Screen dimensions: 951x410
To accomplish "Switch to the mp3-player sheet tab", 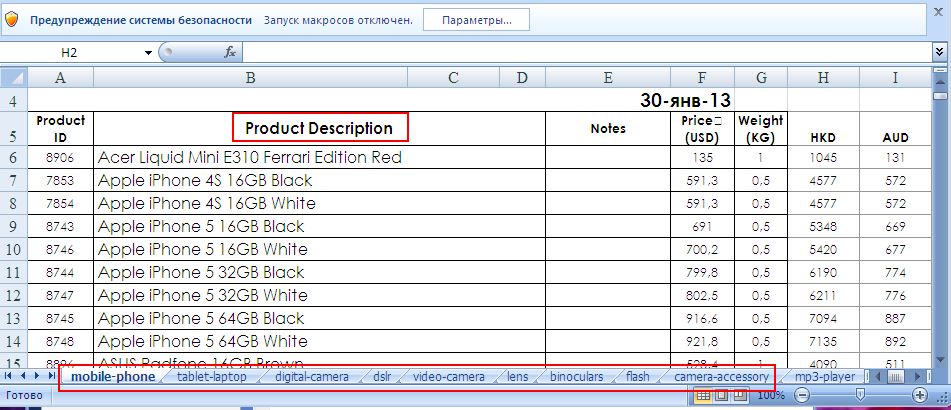I will click(825, 377).
